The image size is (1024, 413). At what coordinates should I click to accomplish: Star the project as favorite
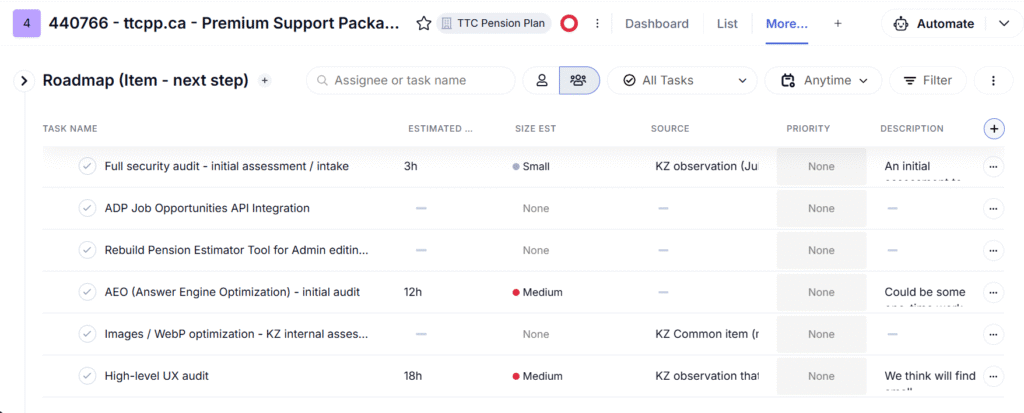pos(424,24)
